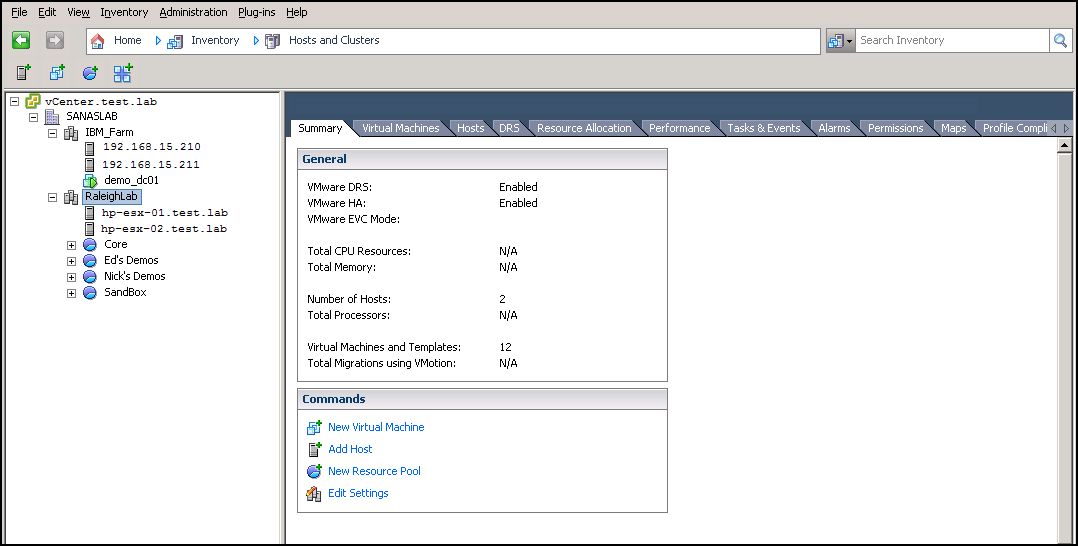This screenshot has width=1078, height=546.
Task: Click the Add Host command link
Action: (349, 449)
